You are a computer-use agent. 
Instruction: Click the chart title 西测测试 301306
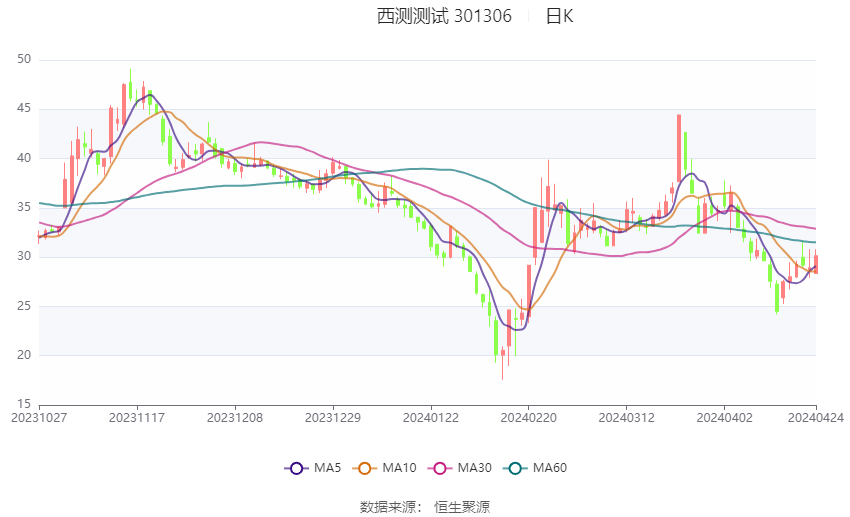[444, 16]
